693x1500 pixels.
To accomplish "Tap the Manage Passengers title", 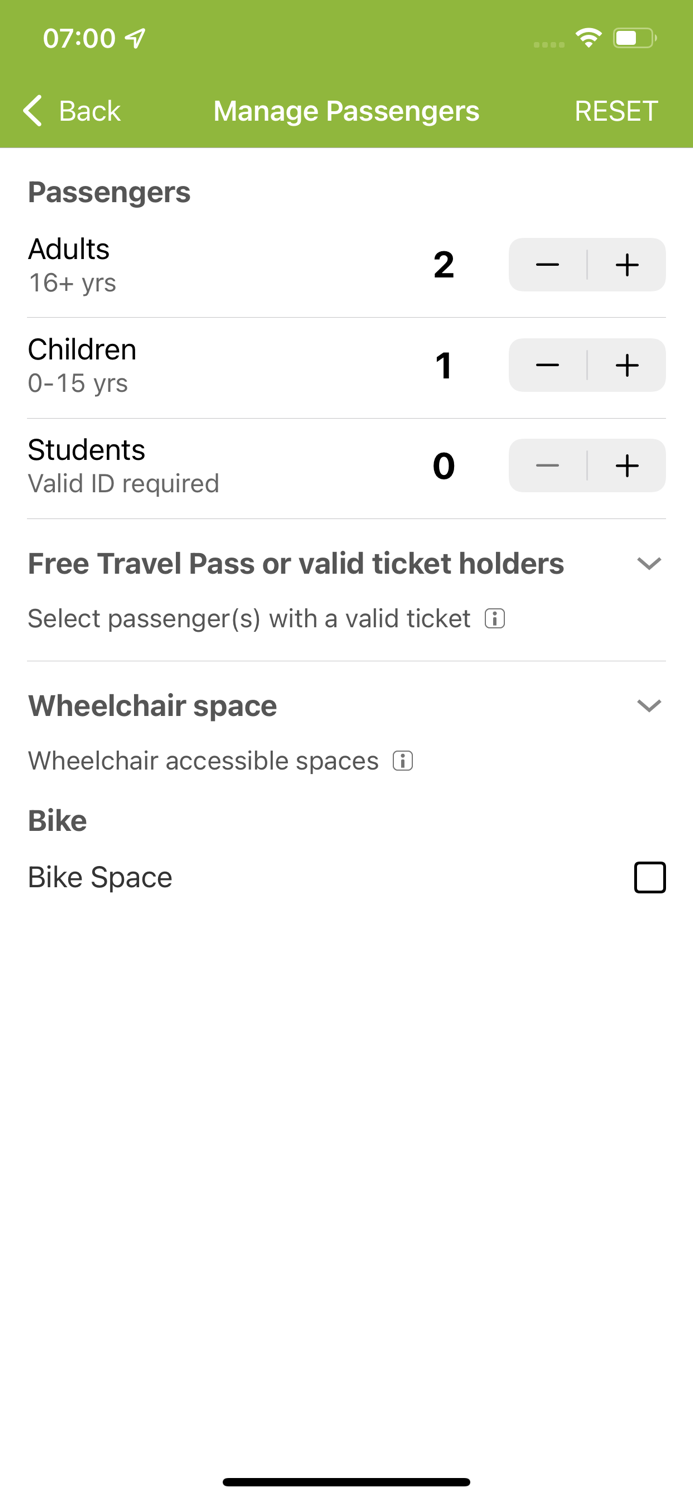I will (x=346, y=111).
